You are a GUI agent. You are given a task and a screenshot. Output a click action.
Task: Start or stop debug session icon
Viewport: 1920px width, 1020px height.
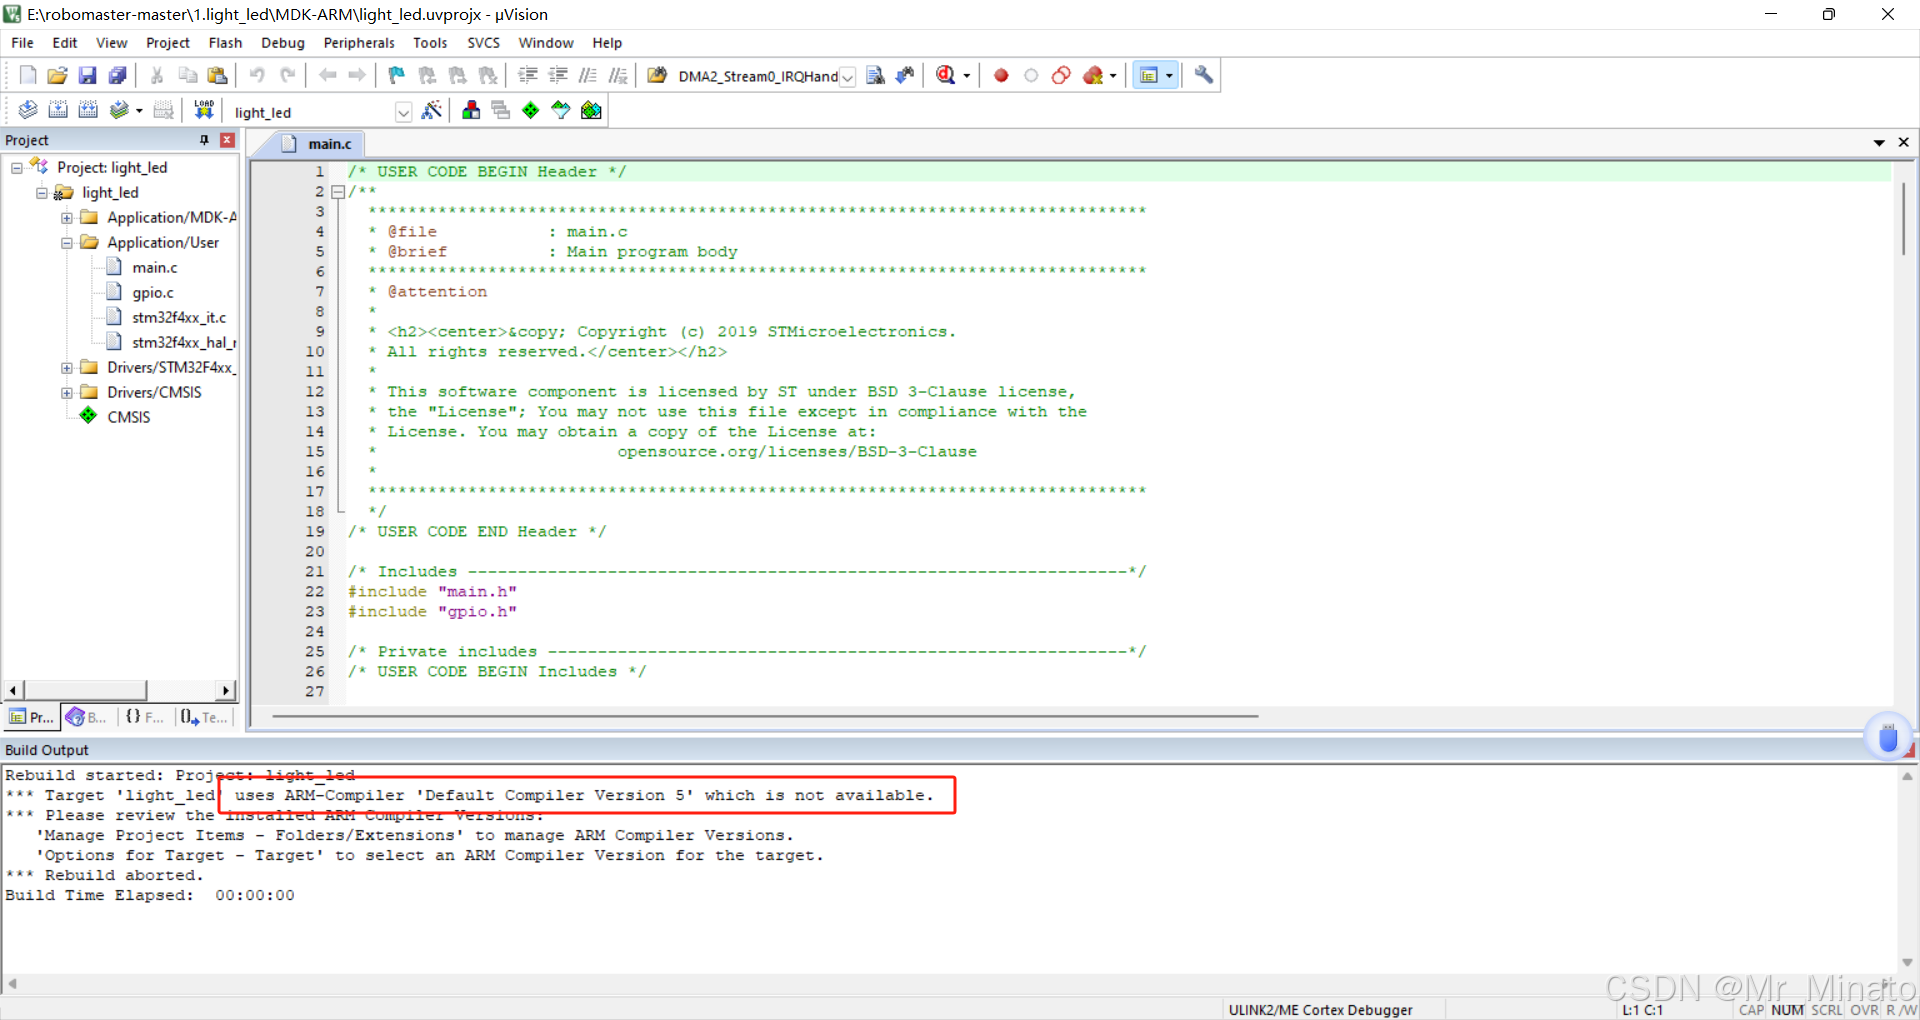945,75
